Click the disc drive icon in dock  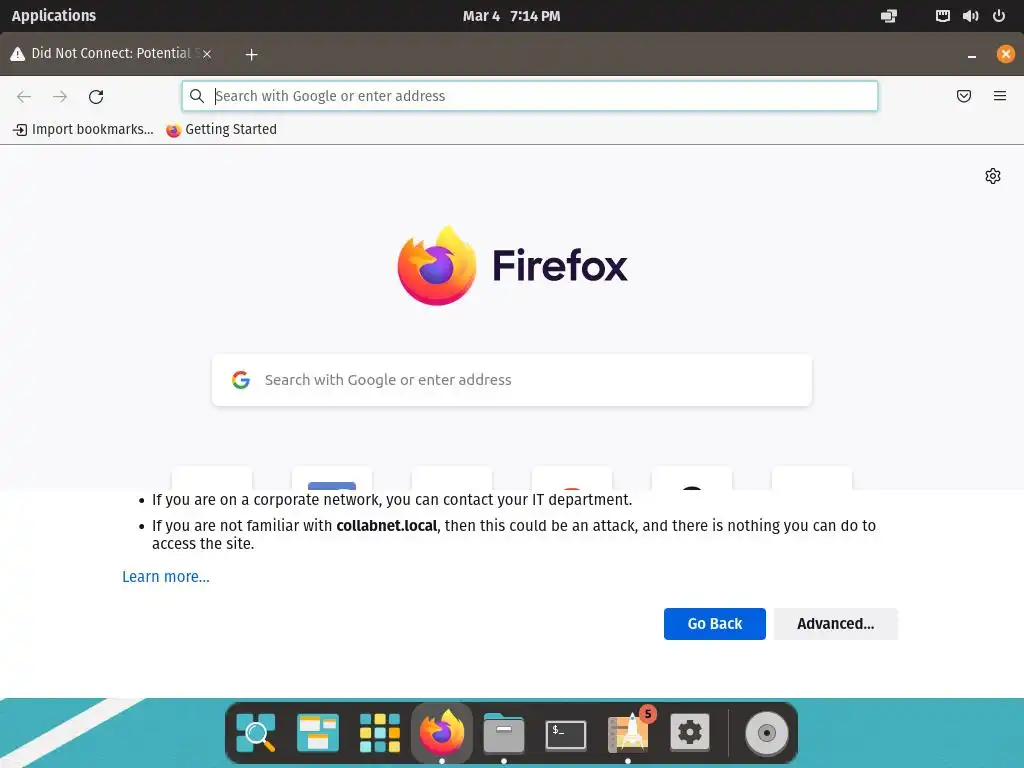point(767,733)
